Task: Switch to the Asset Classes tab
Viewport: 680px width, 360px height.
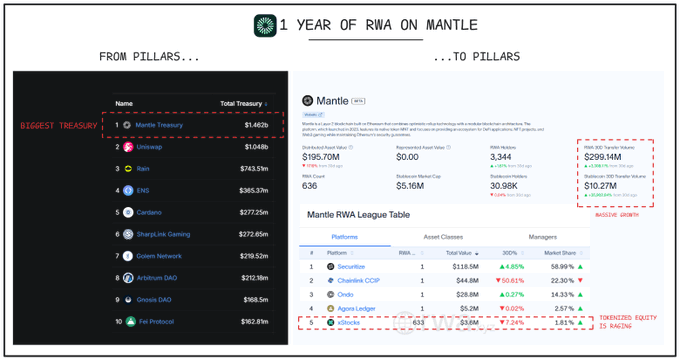Action: [443, 237]
